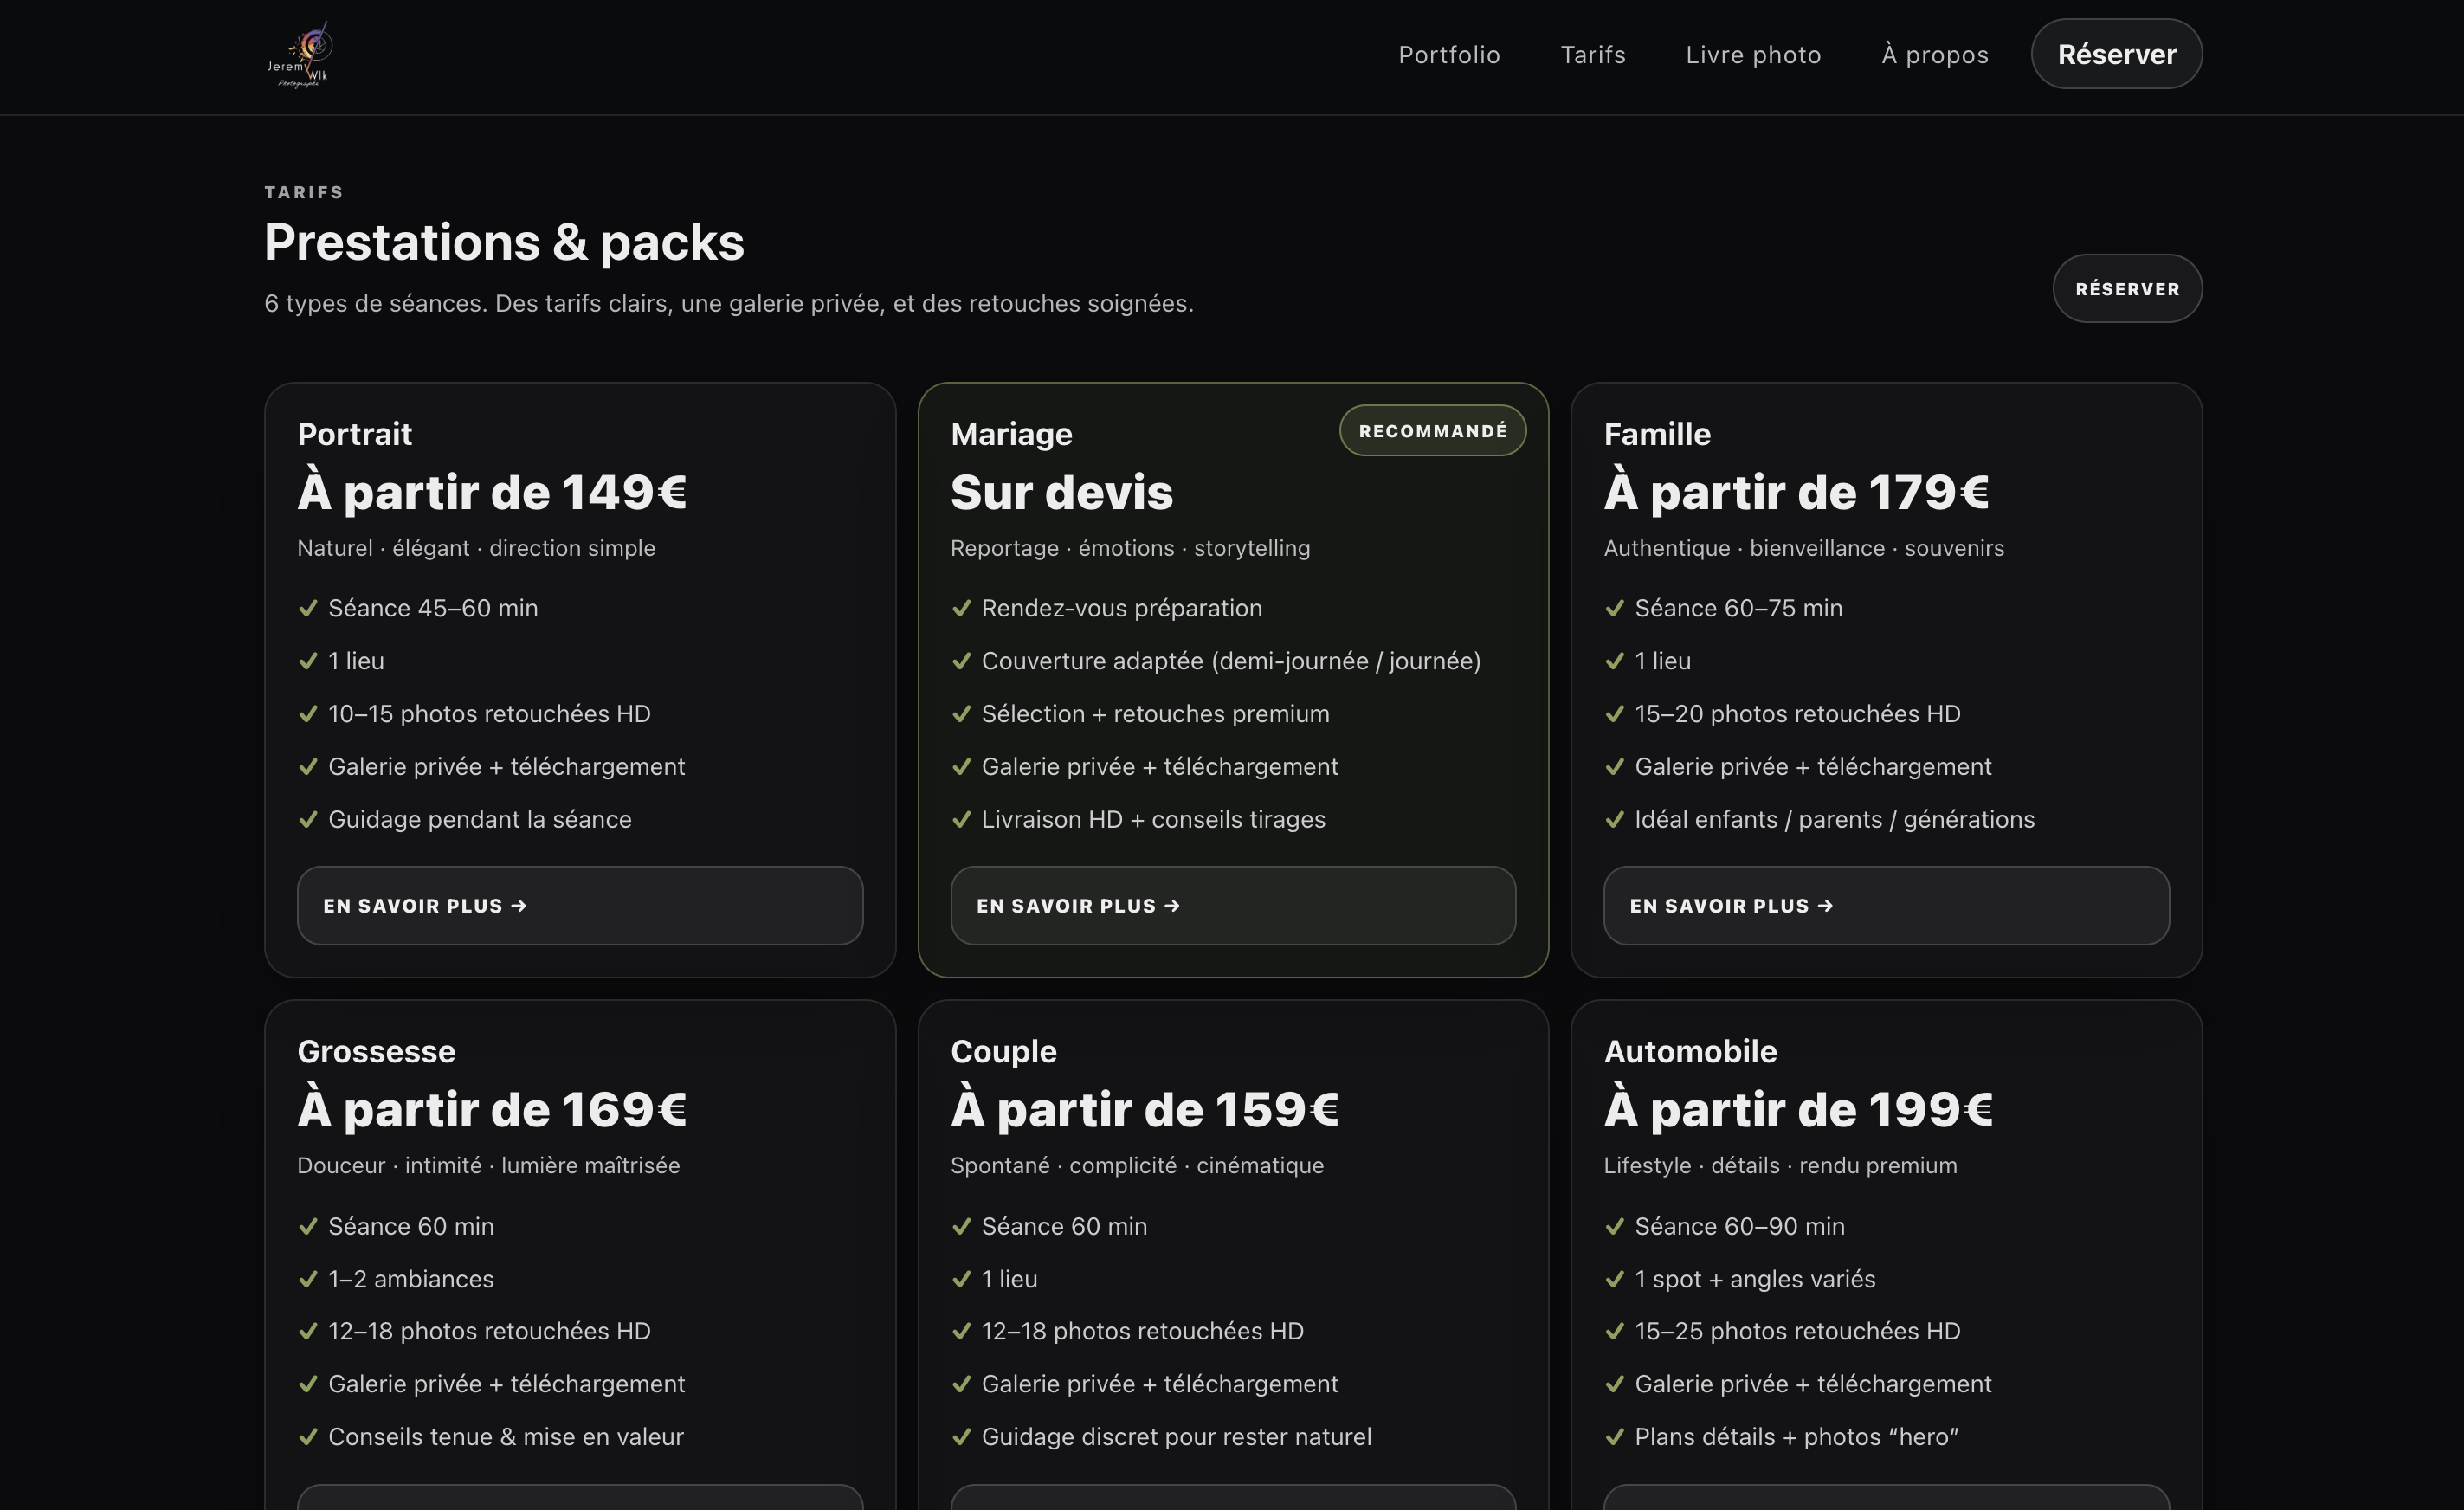The width and height of the screenshot is (2464, 1510).
Task: Go to the Tarifs nav link
Action: coord(1593,55)
